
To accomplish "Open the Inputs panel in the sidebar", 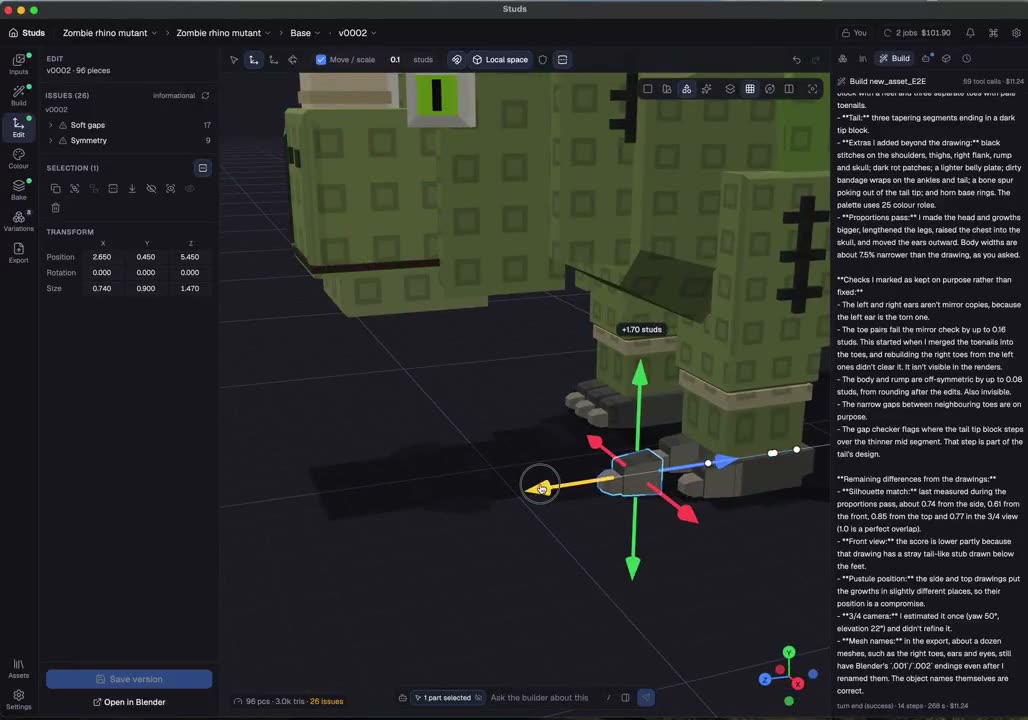I will tap(18, 64).
